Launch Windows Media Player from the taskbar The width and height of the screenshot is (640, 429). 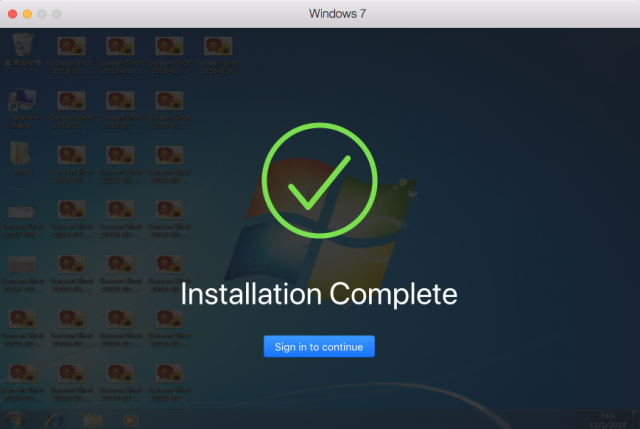tap(130, 420)
